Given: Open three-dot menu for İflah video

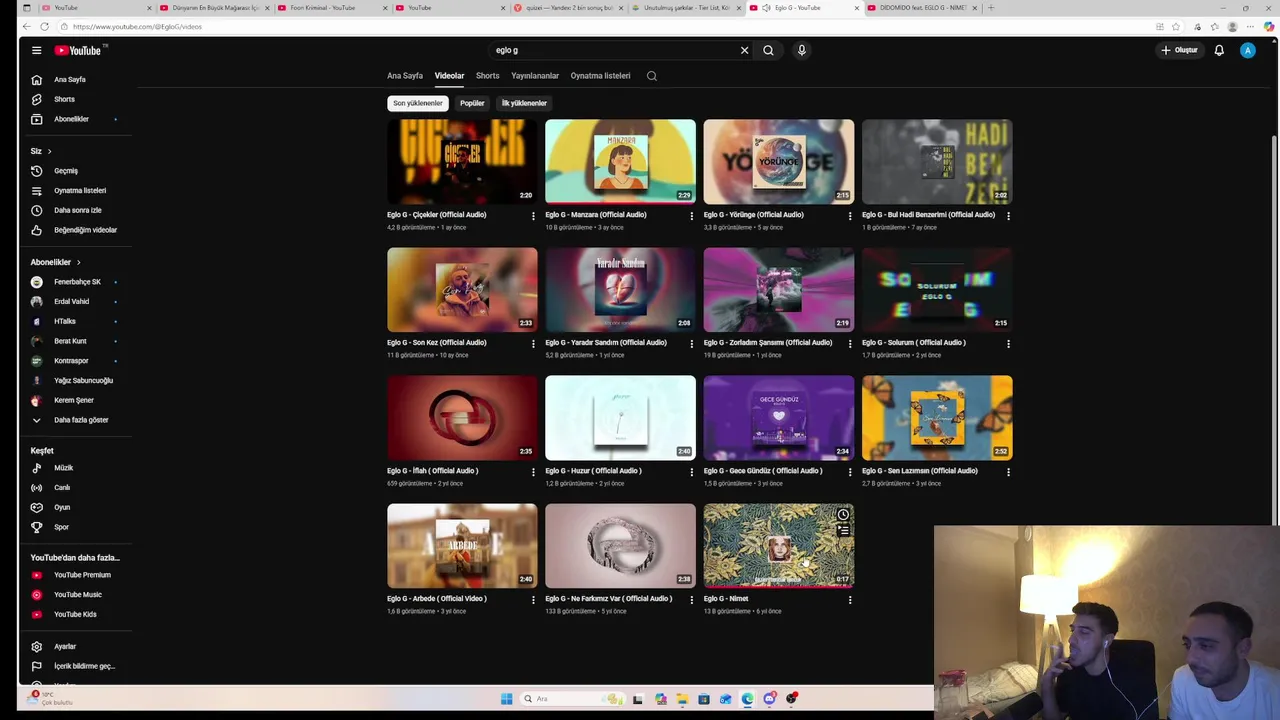Looking at the screenshot, I should 533,471.
